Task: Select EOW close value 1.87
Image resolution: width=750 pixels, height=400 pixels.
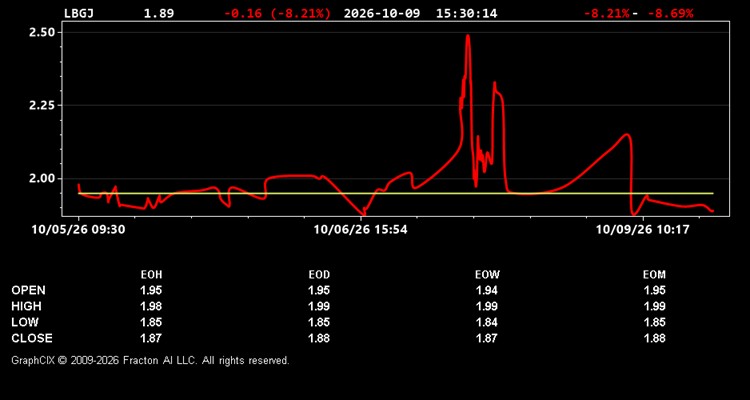Action: click(487, 338)
